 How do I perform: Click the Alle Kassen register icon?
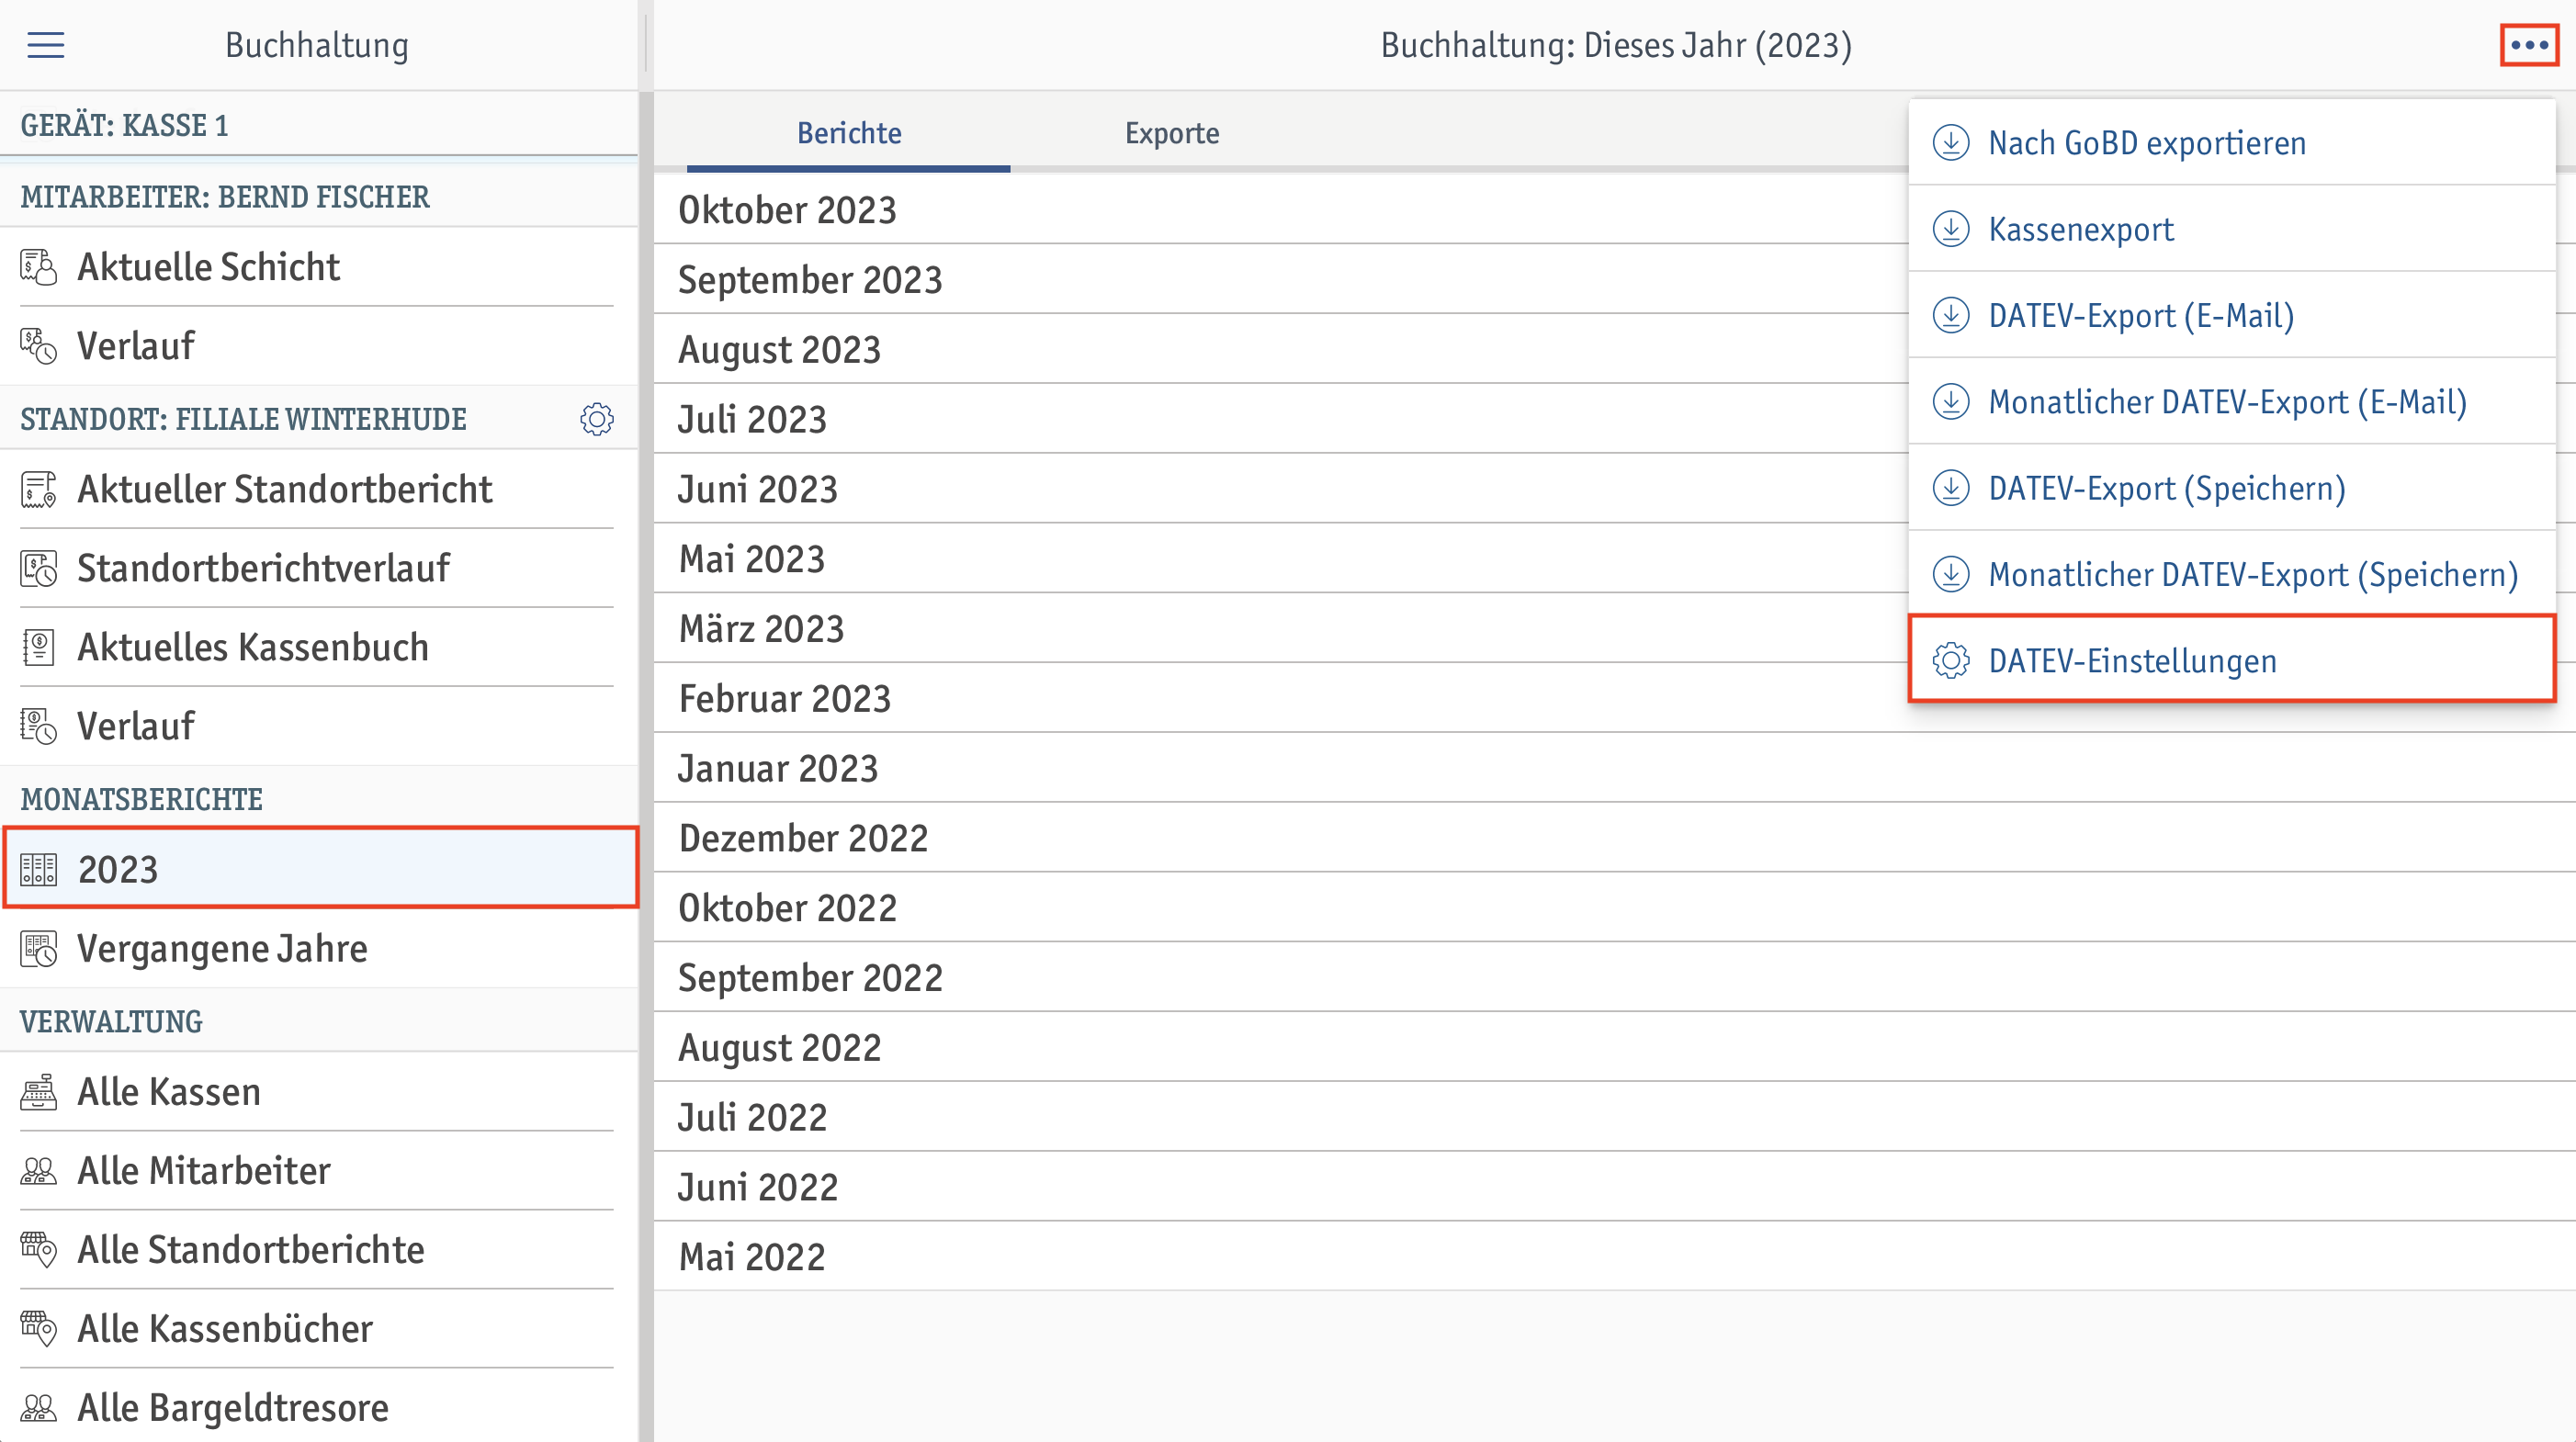pos(39,1092)
